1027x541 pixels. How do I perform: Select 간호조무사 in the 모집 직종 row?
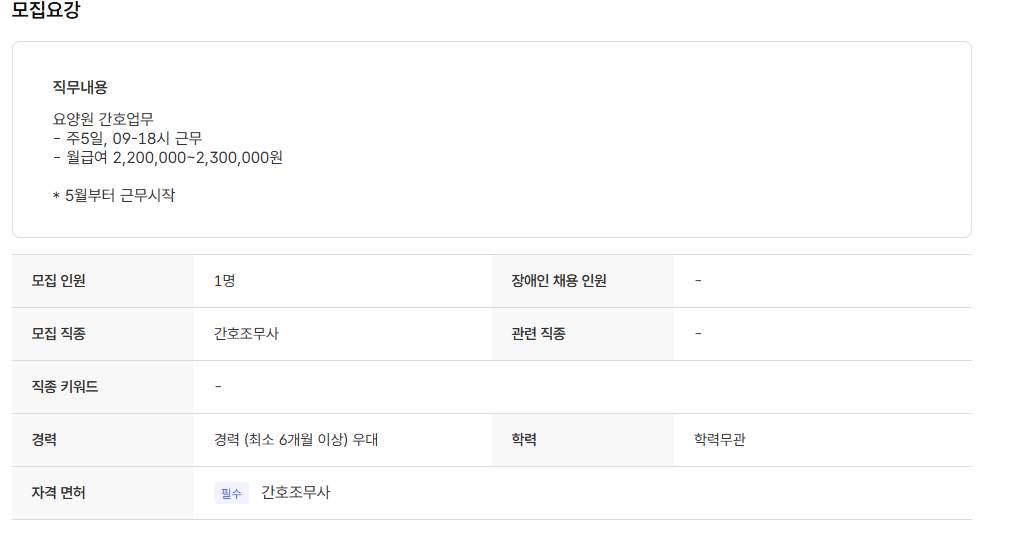(246, 334)
